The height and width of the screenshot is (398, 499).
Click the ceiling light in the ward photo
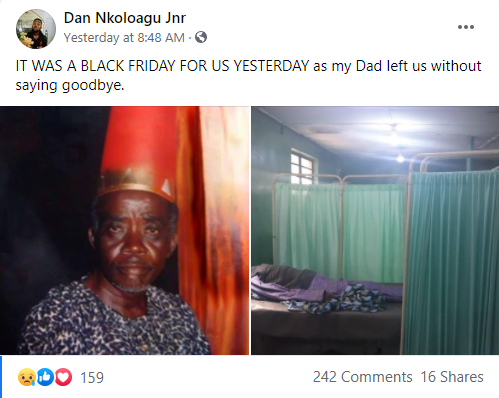click(394, 134)
